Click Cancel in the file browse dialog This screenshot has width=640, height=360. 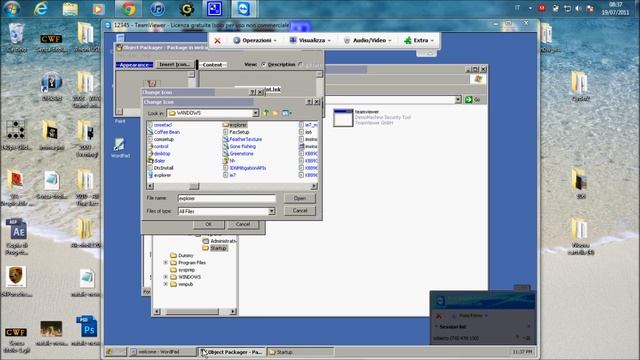click(300, 211)
